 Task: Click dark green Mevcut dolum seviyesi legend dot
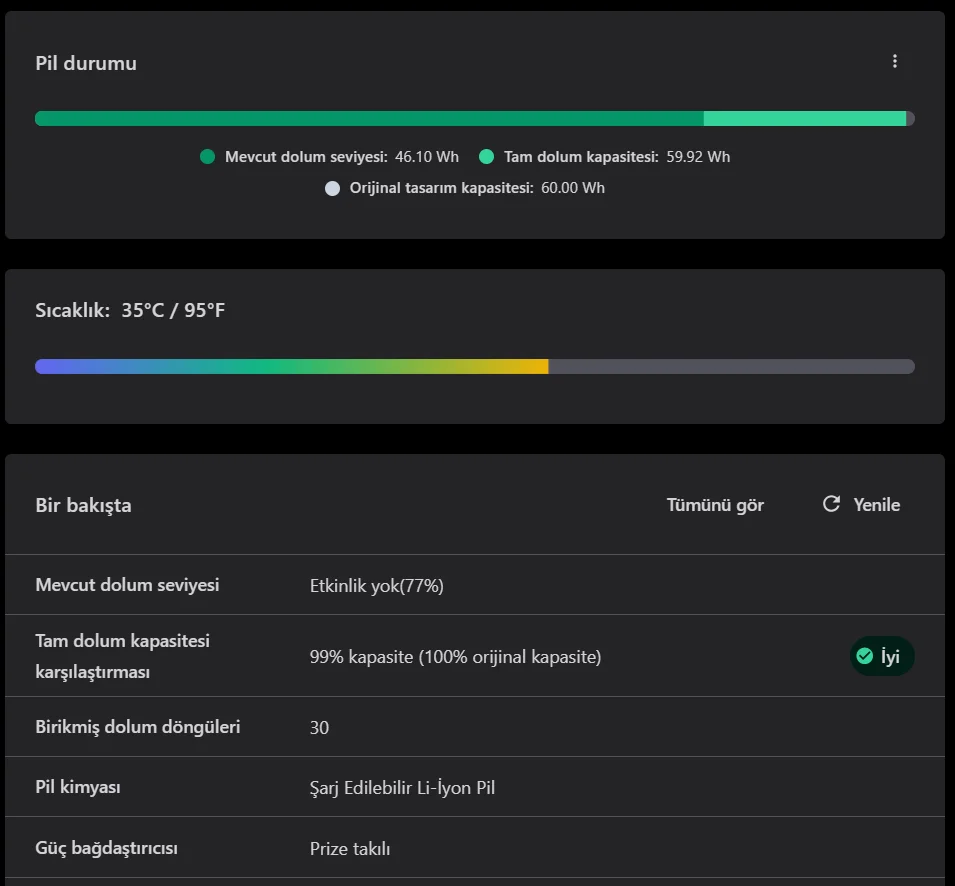point(208,157)
